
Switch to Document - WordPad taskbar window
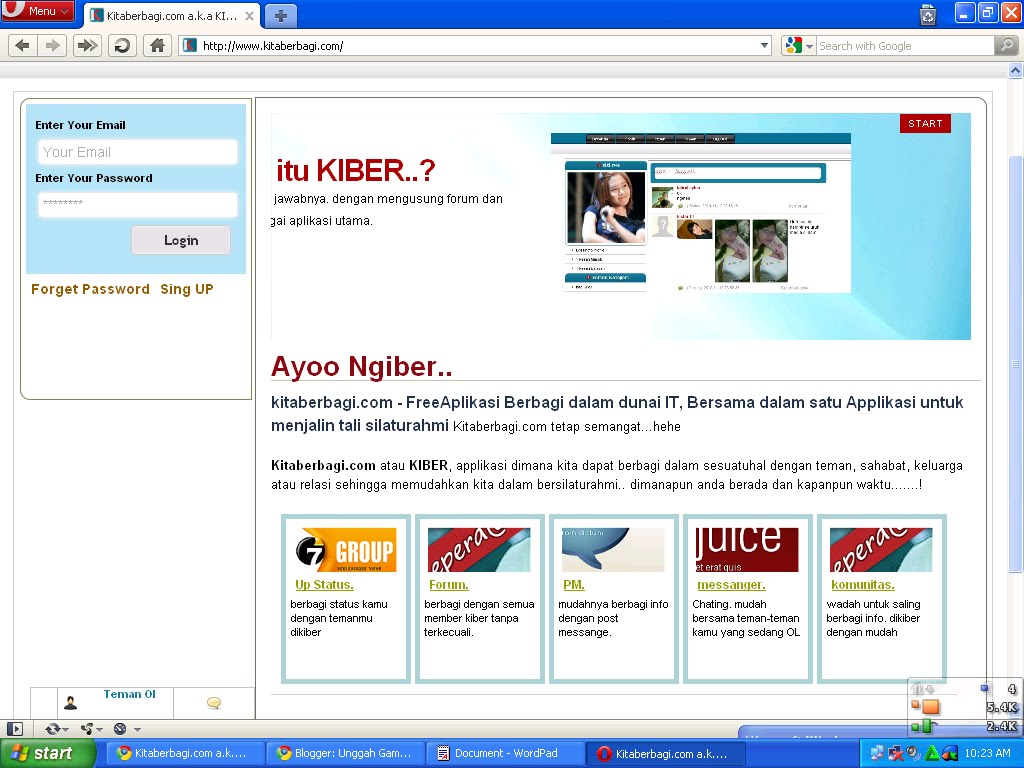[504, 753]
